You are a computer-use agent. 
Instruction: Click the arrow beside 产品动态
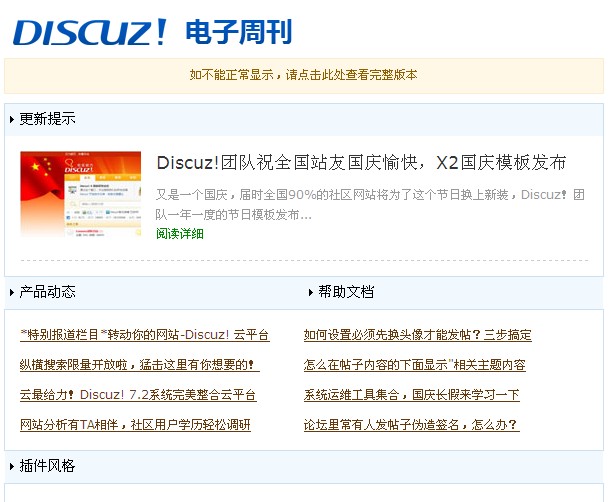click(12, 292)
